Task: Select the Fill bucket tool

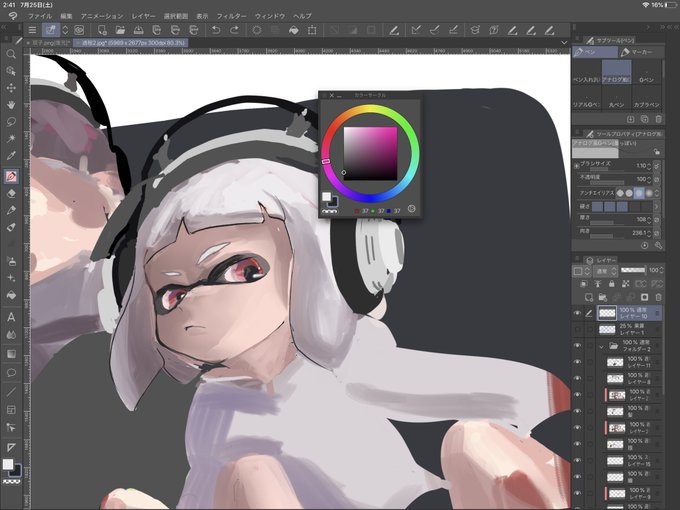Action: click(x=11, y=295)
